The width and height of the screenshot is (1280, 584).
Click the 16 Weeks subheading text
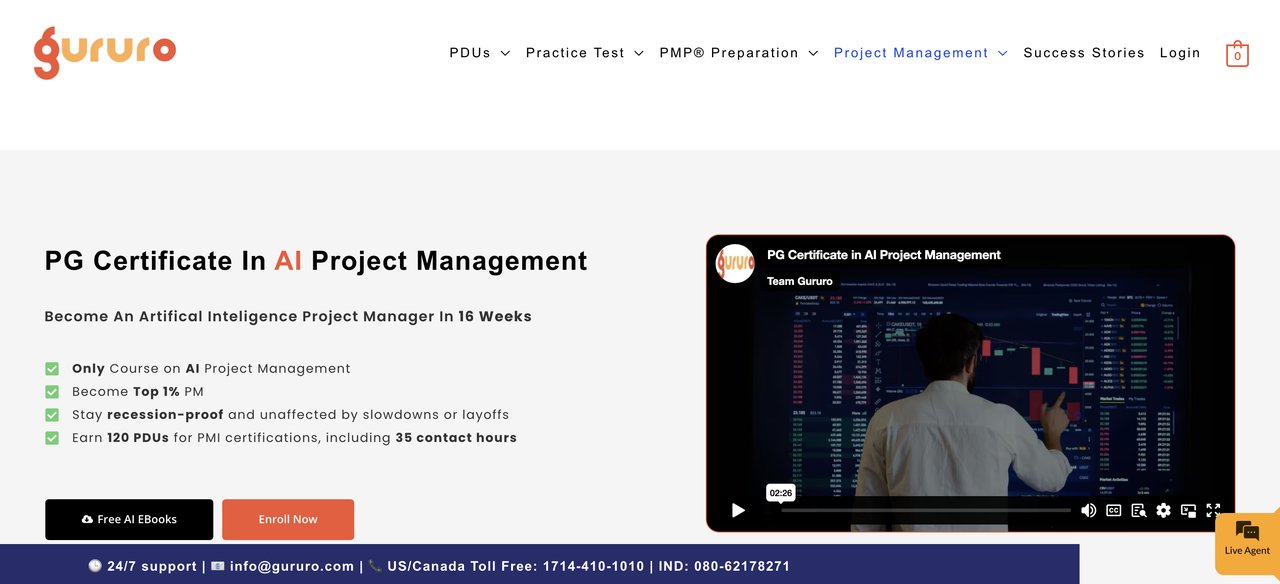[x=495, y=316]
